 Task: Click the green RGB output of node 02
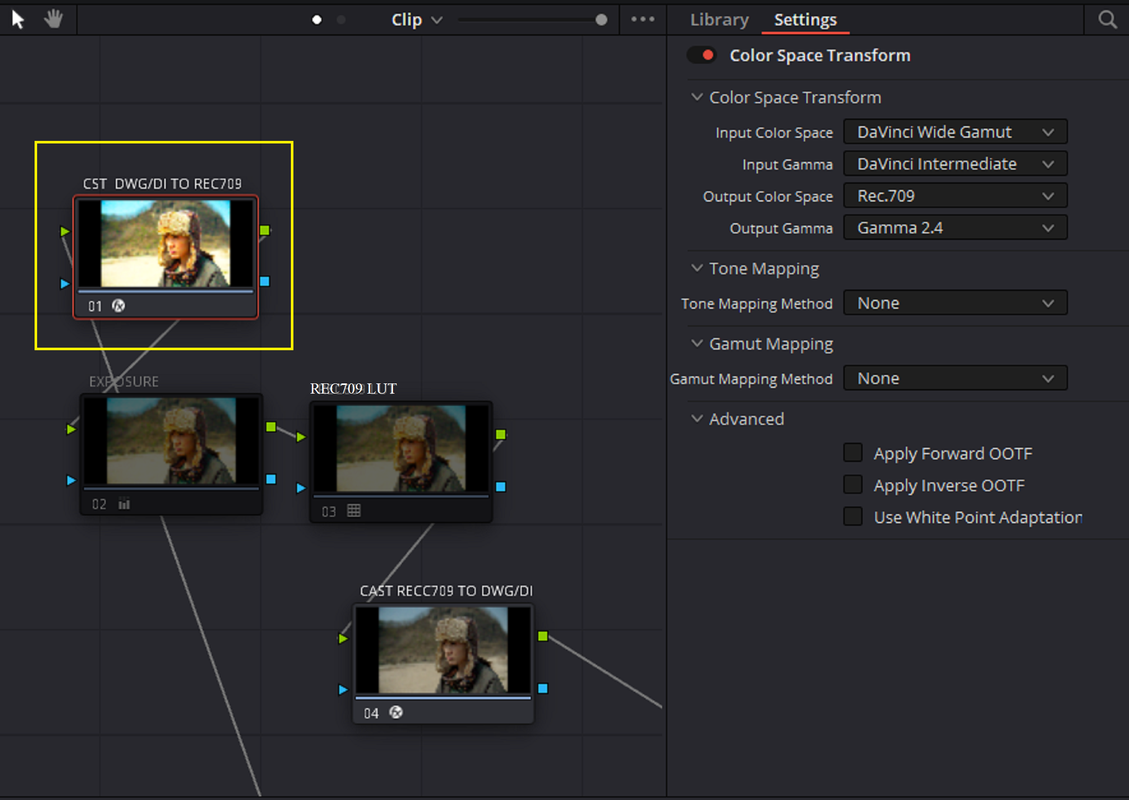tap(271, 427)
